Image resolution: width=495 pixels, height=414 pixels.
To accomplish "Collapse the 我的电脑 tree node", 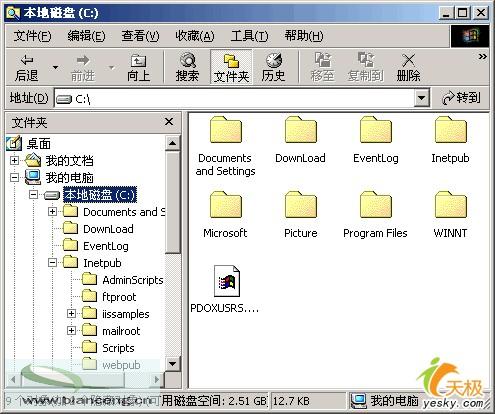I will pos(14,178).
